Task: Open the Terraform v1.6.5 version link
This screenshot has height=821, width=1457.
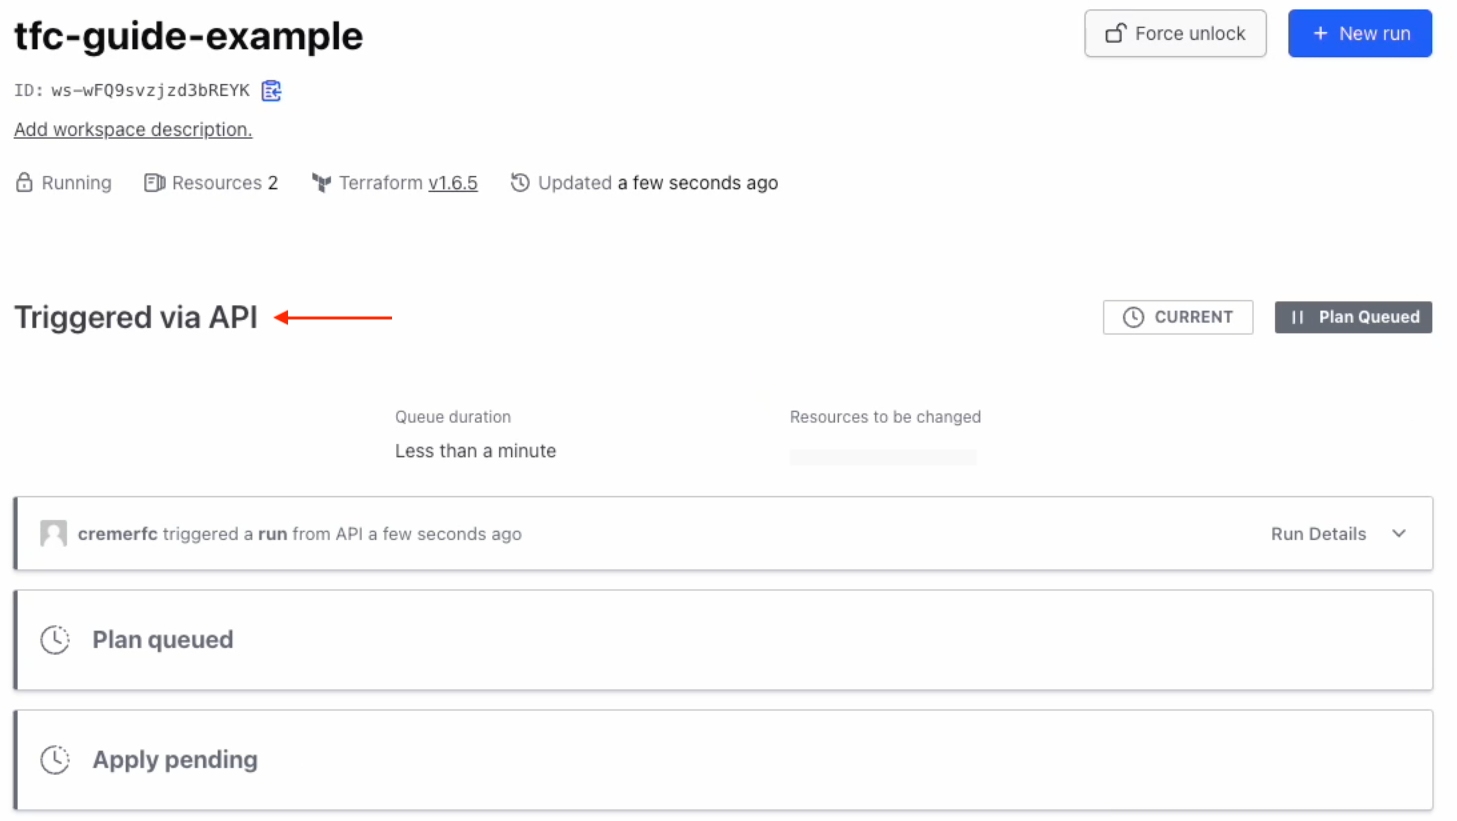Action: [453, 183]
